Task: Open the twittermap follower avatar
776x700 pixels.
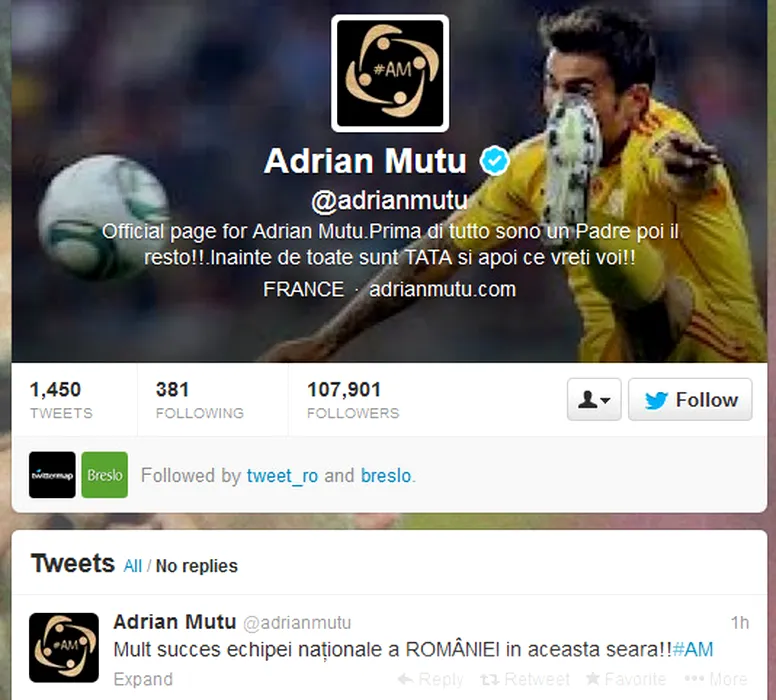Action: click(x=52, y=475)
